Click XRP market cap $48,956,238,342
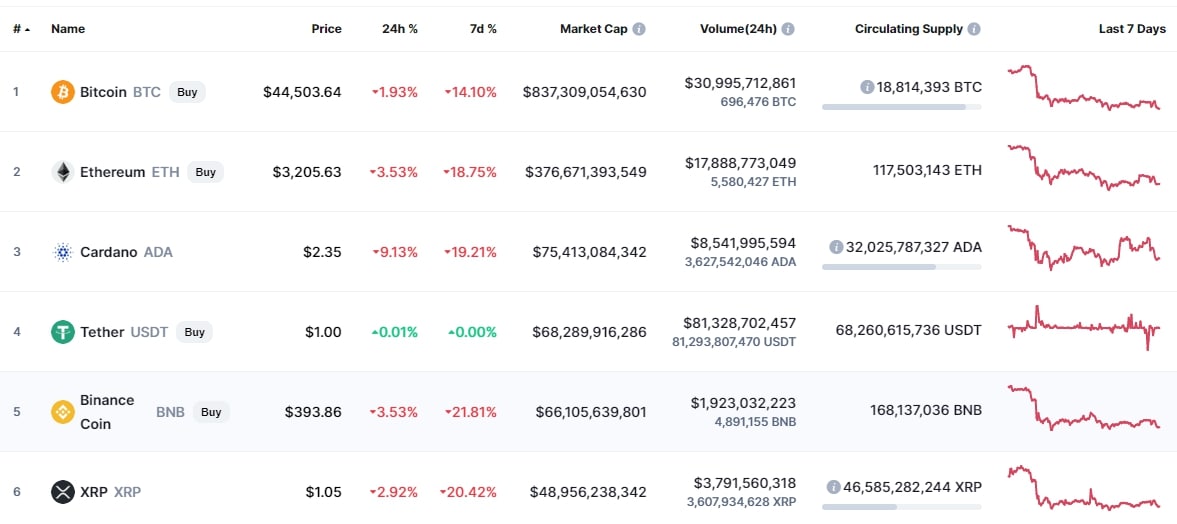Image resolution: width=1177 pixels, height=524 pixels. point(588,492)
